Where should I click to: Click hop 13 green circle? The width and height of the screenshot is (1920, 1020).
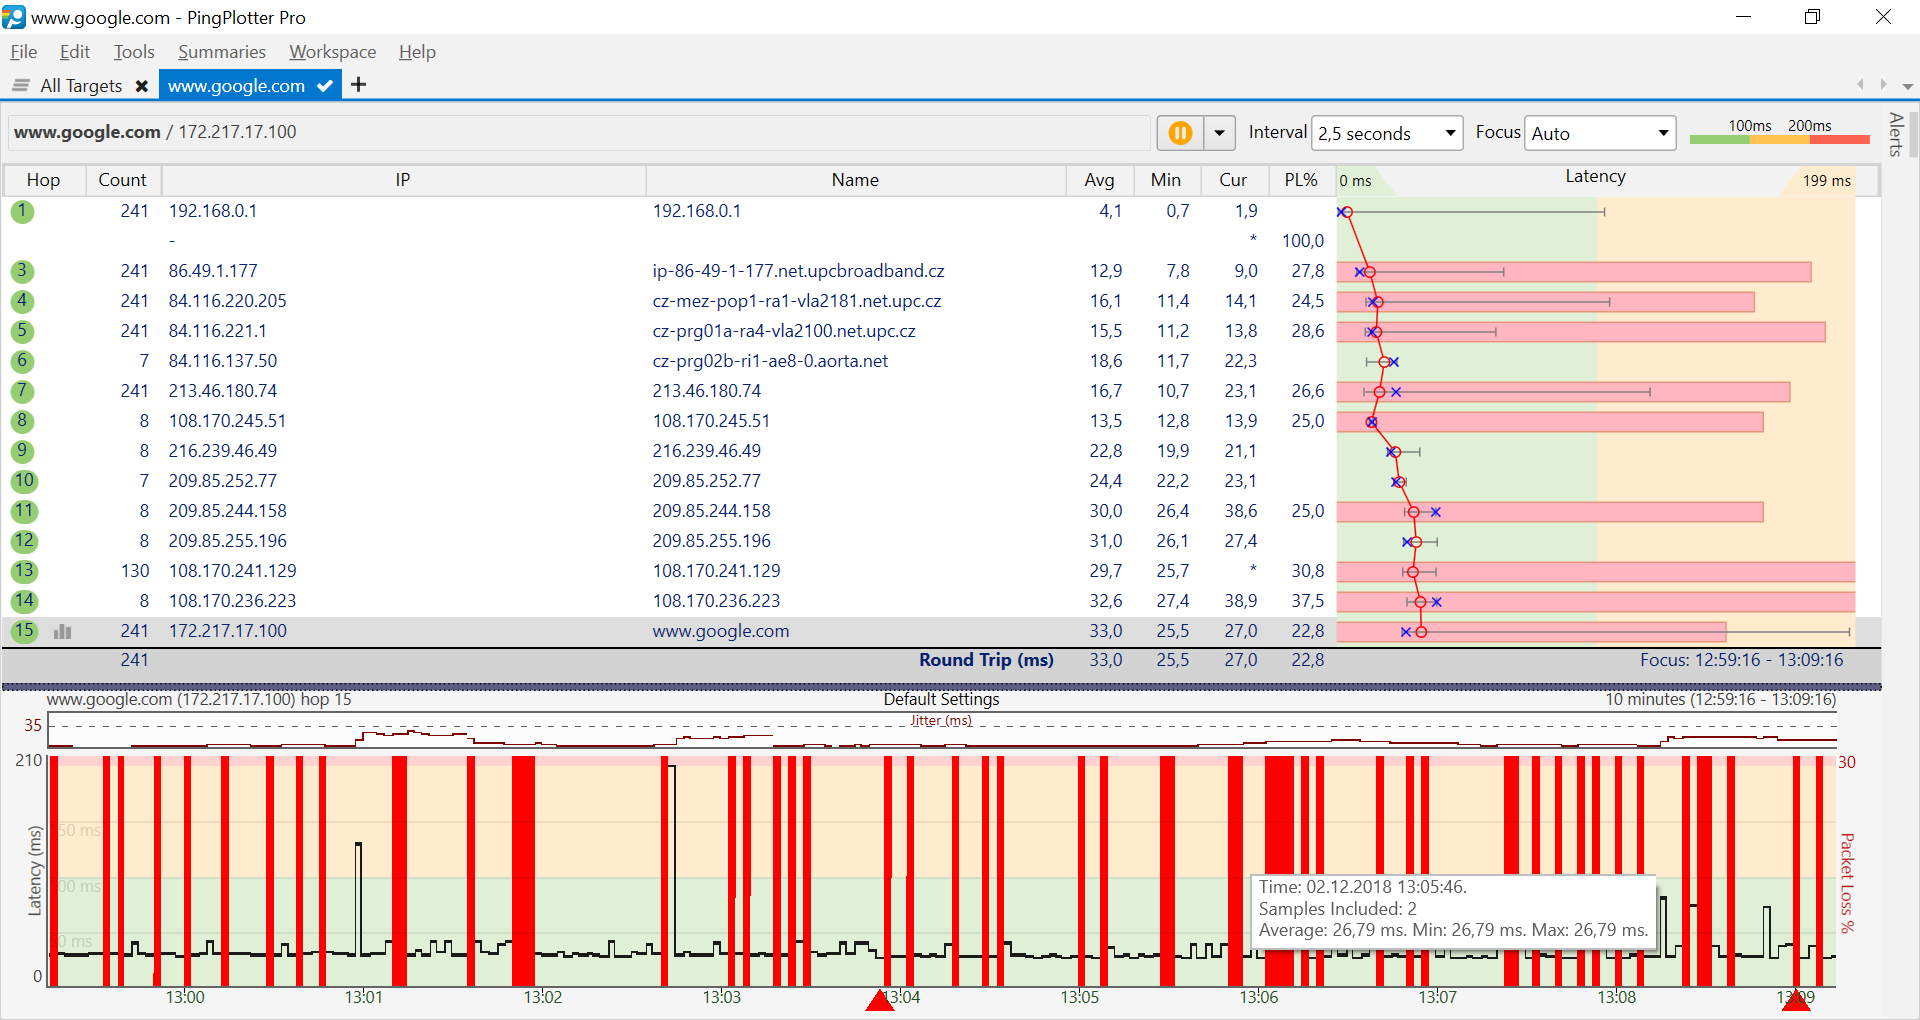click(24, 571)
